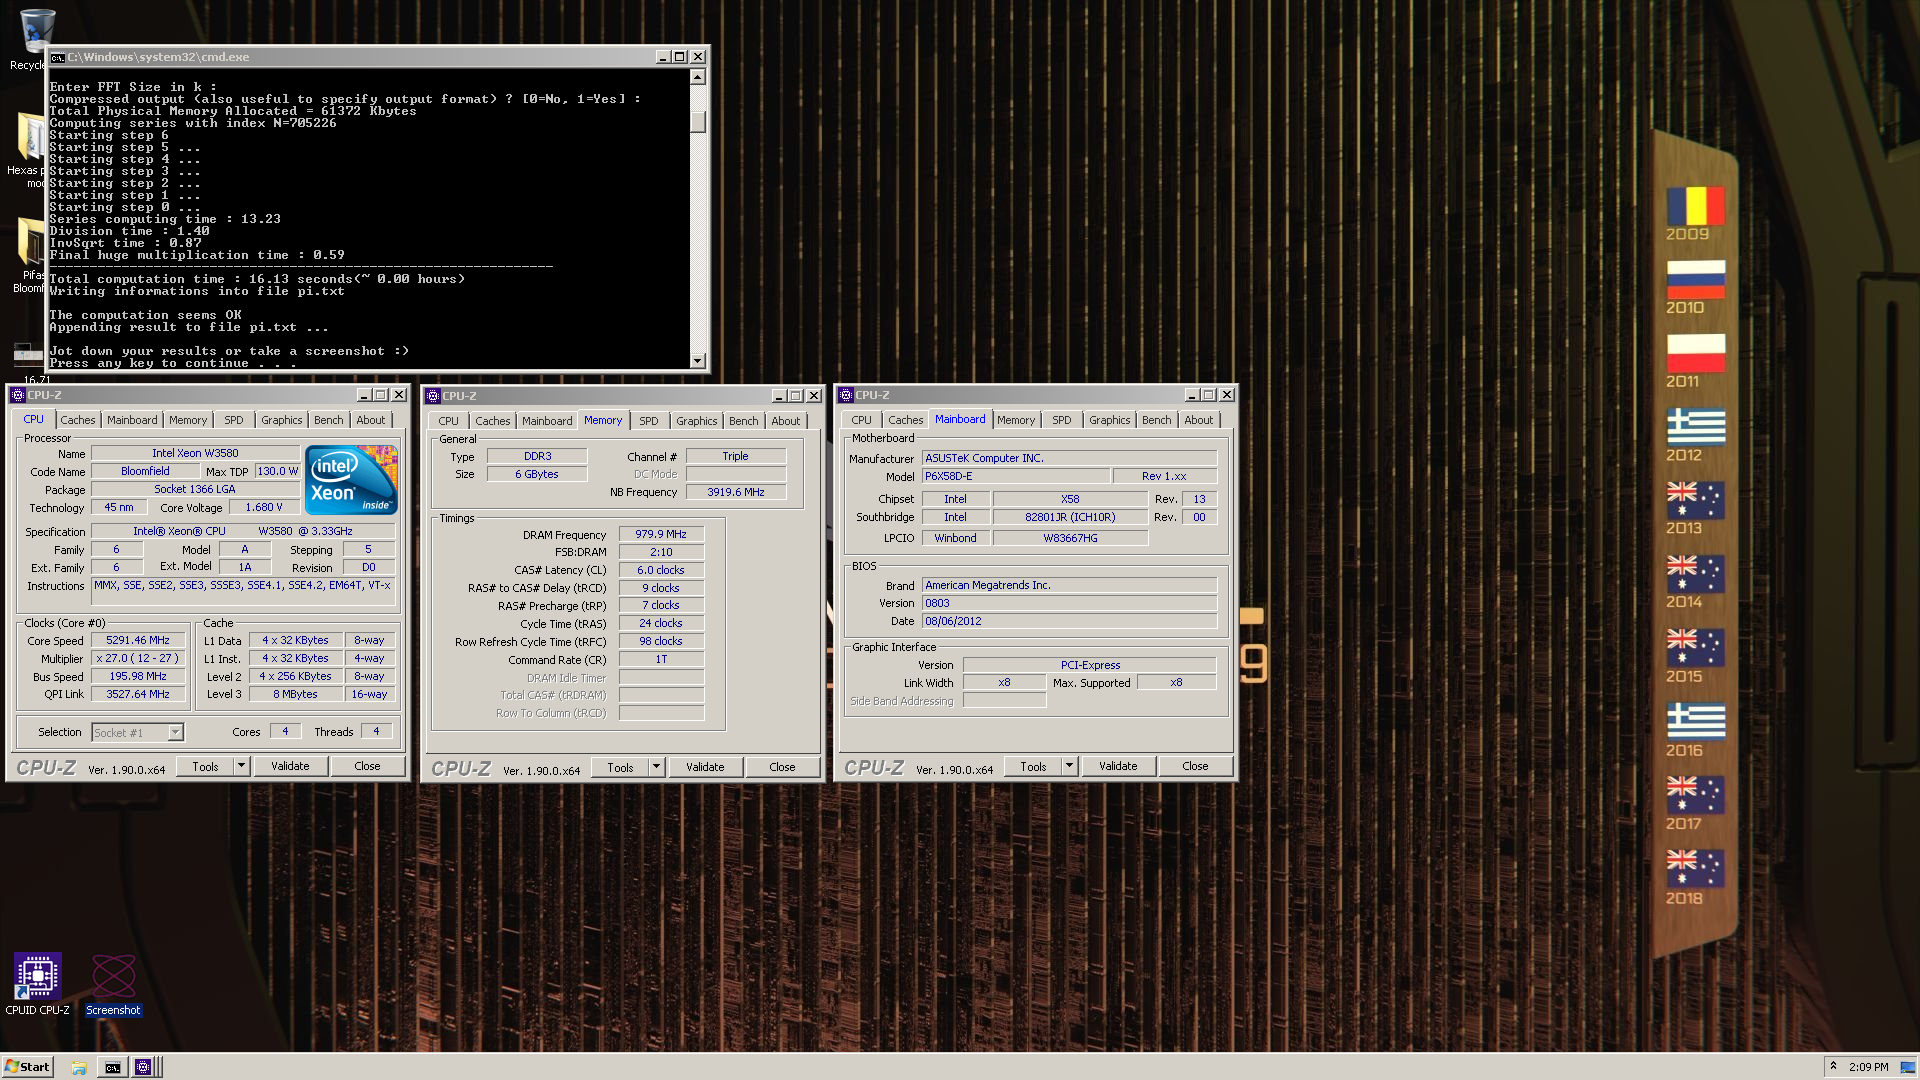Screen dimensions: 1920x1080
Task: Open Memory tab in Mainboard window
Action: pyautogui.click(x=1016, y=421)
